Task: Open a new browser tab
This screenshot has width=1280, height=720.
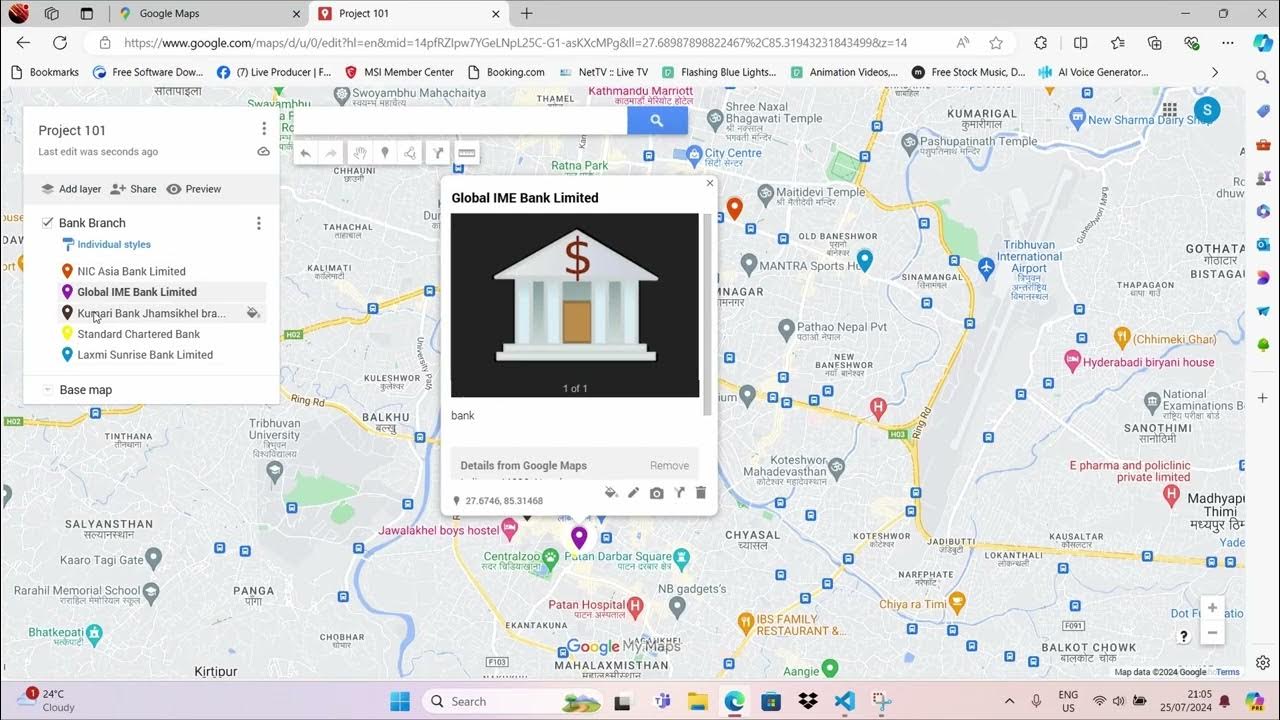Action: pos(527,14)
